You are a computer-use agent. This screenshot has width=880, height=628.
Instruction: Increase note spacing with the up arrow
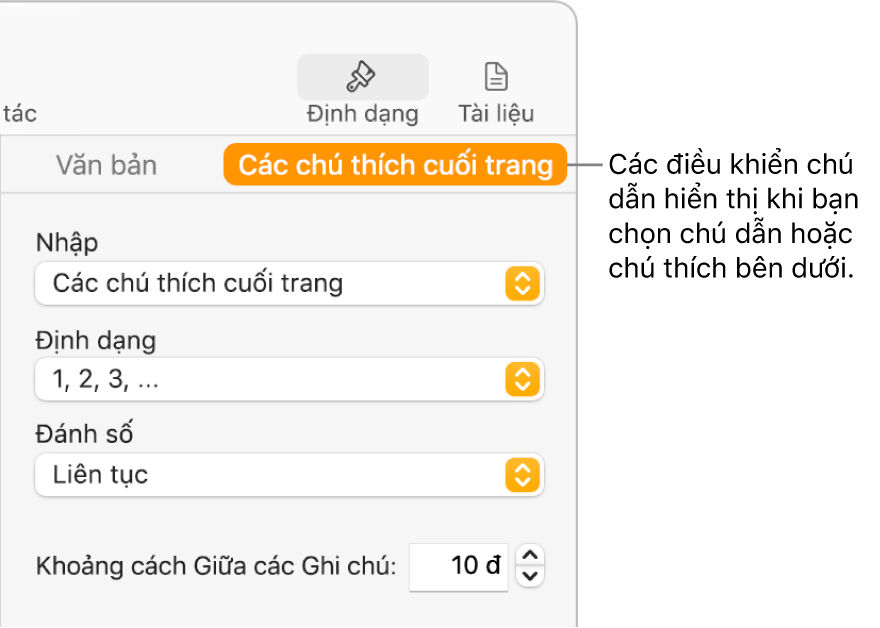pos(533,555)
